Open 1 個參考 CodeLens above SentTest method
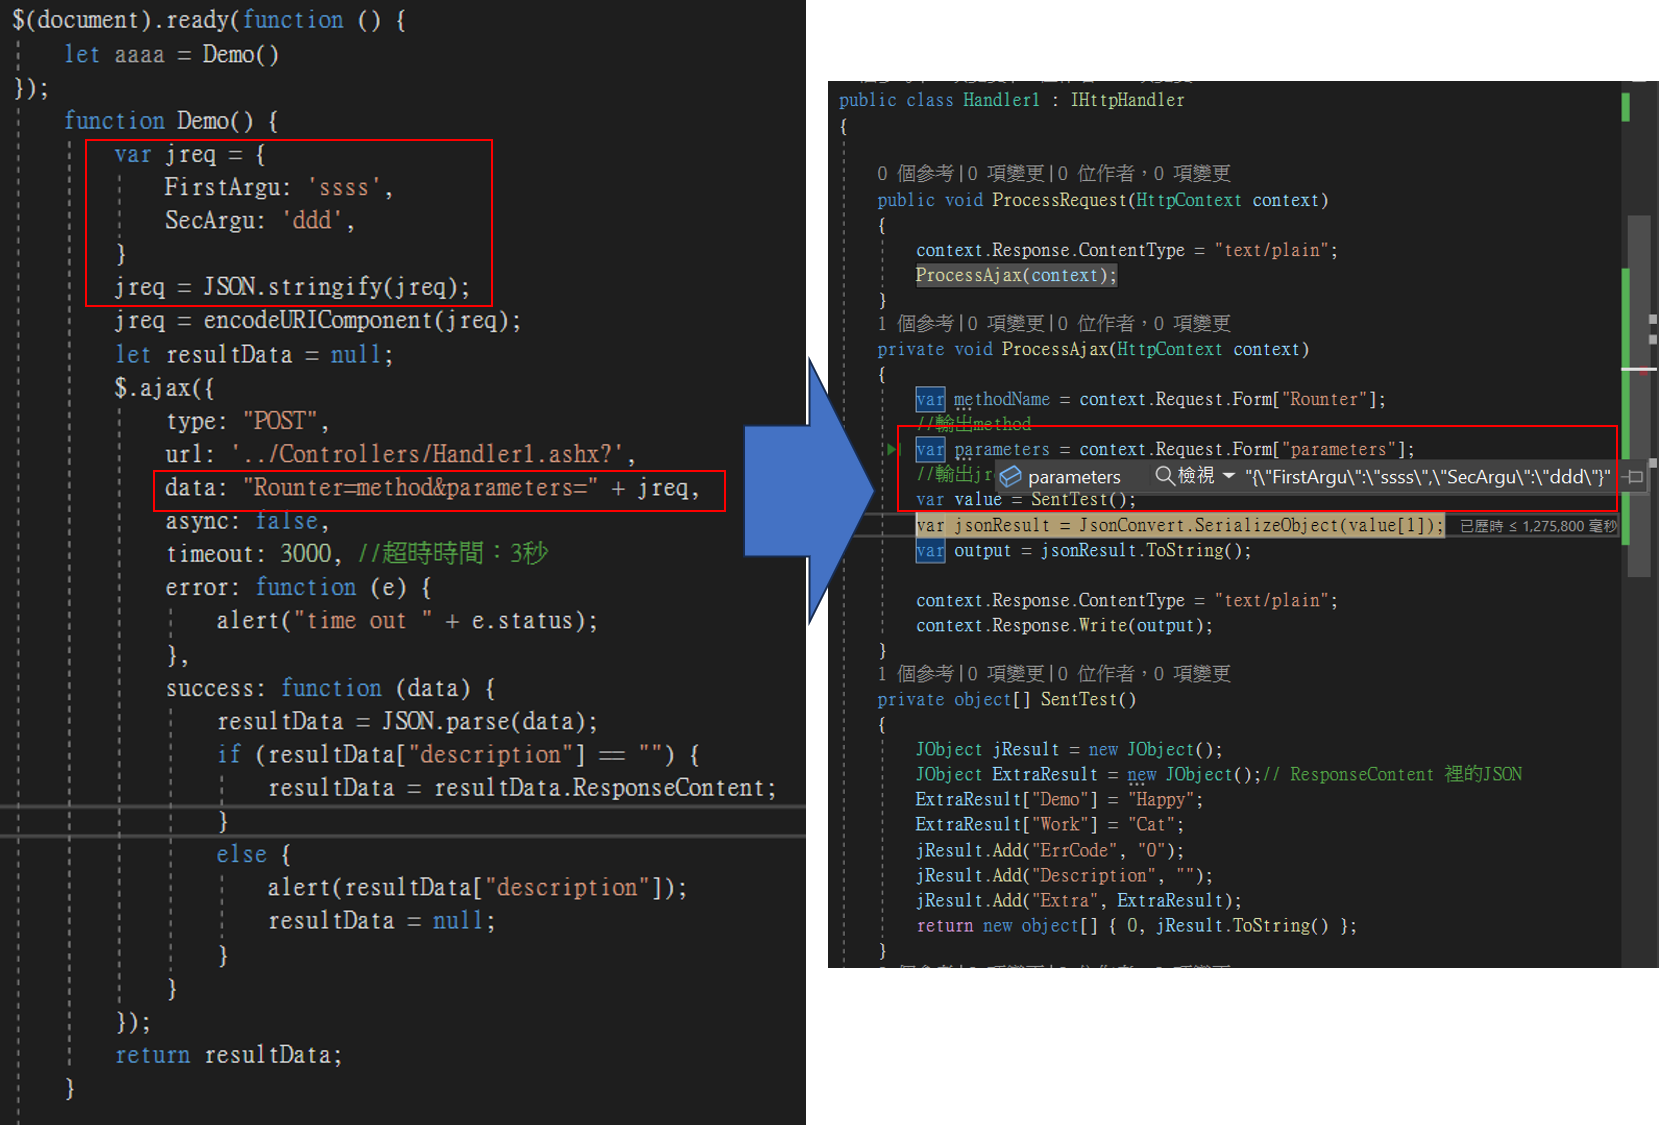 (x=912, y=674)
